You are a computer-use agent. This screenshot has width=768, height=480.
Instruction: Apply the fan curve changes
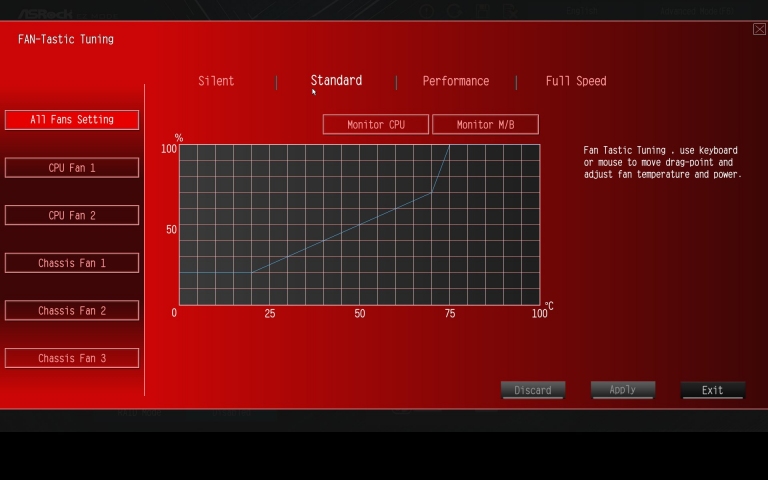point(623,390)
